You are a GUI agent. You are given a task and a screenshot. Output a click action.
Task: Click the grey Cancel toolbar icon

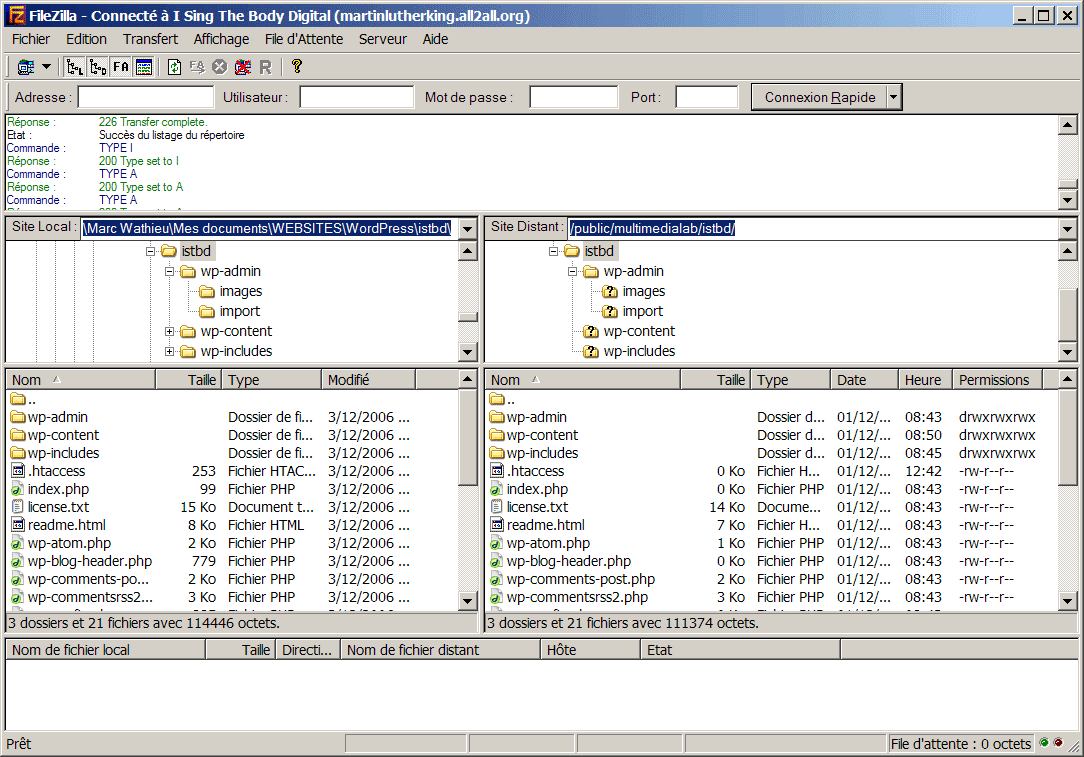[x=220, y=67]
